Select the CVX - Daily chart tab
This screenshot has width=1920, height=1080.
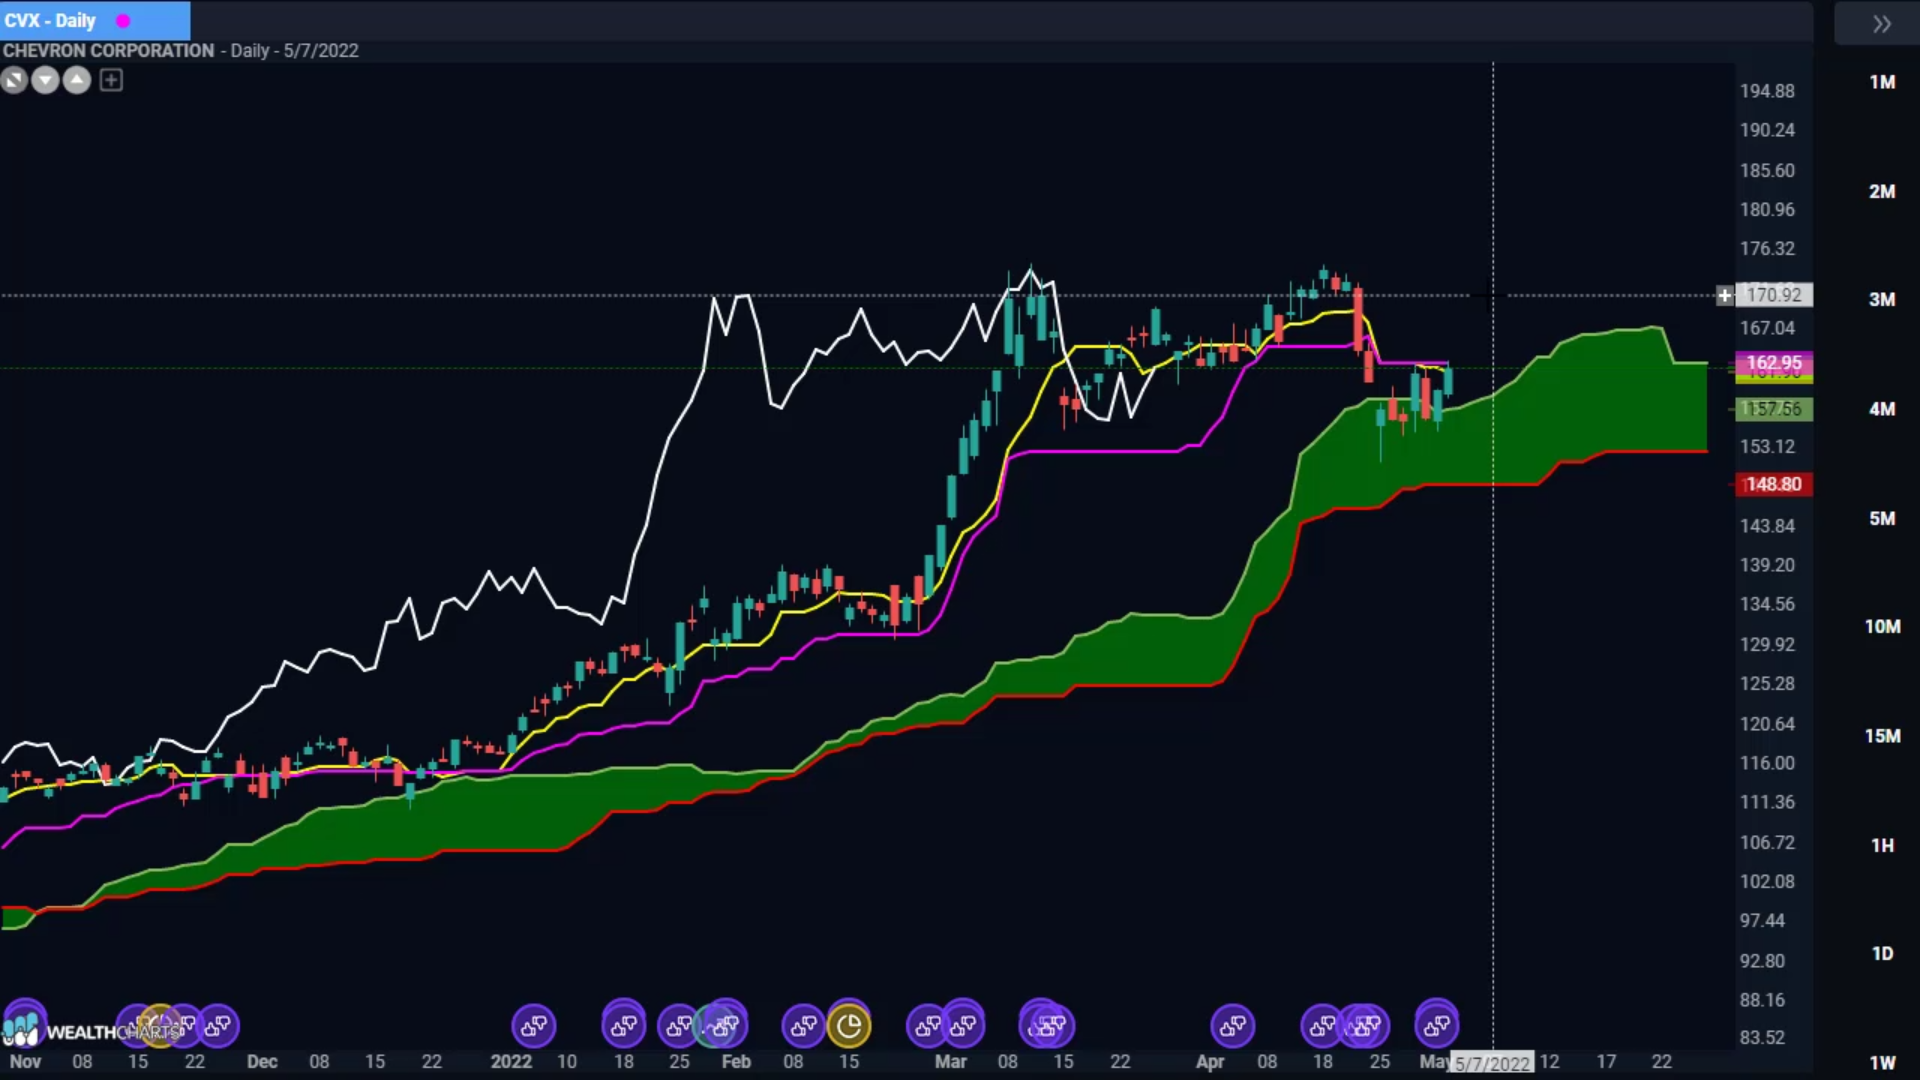tap(95, 20)
